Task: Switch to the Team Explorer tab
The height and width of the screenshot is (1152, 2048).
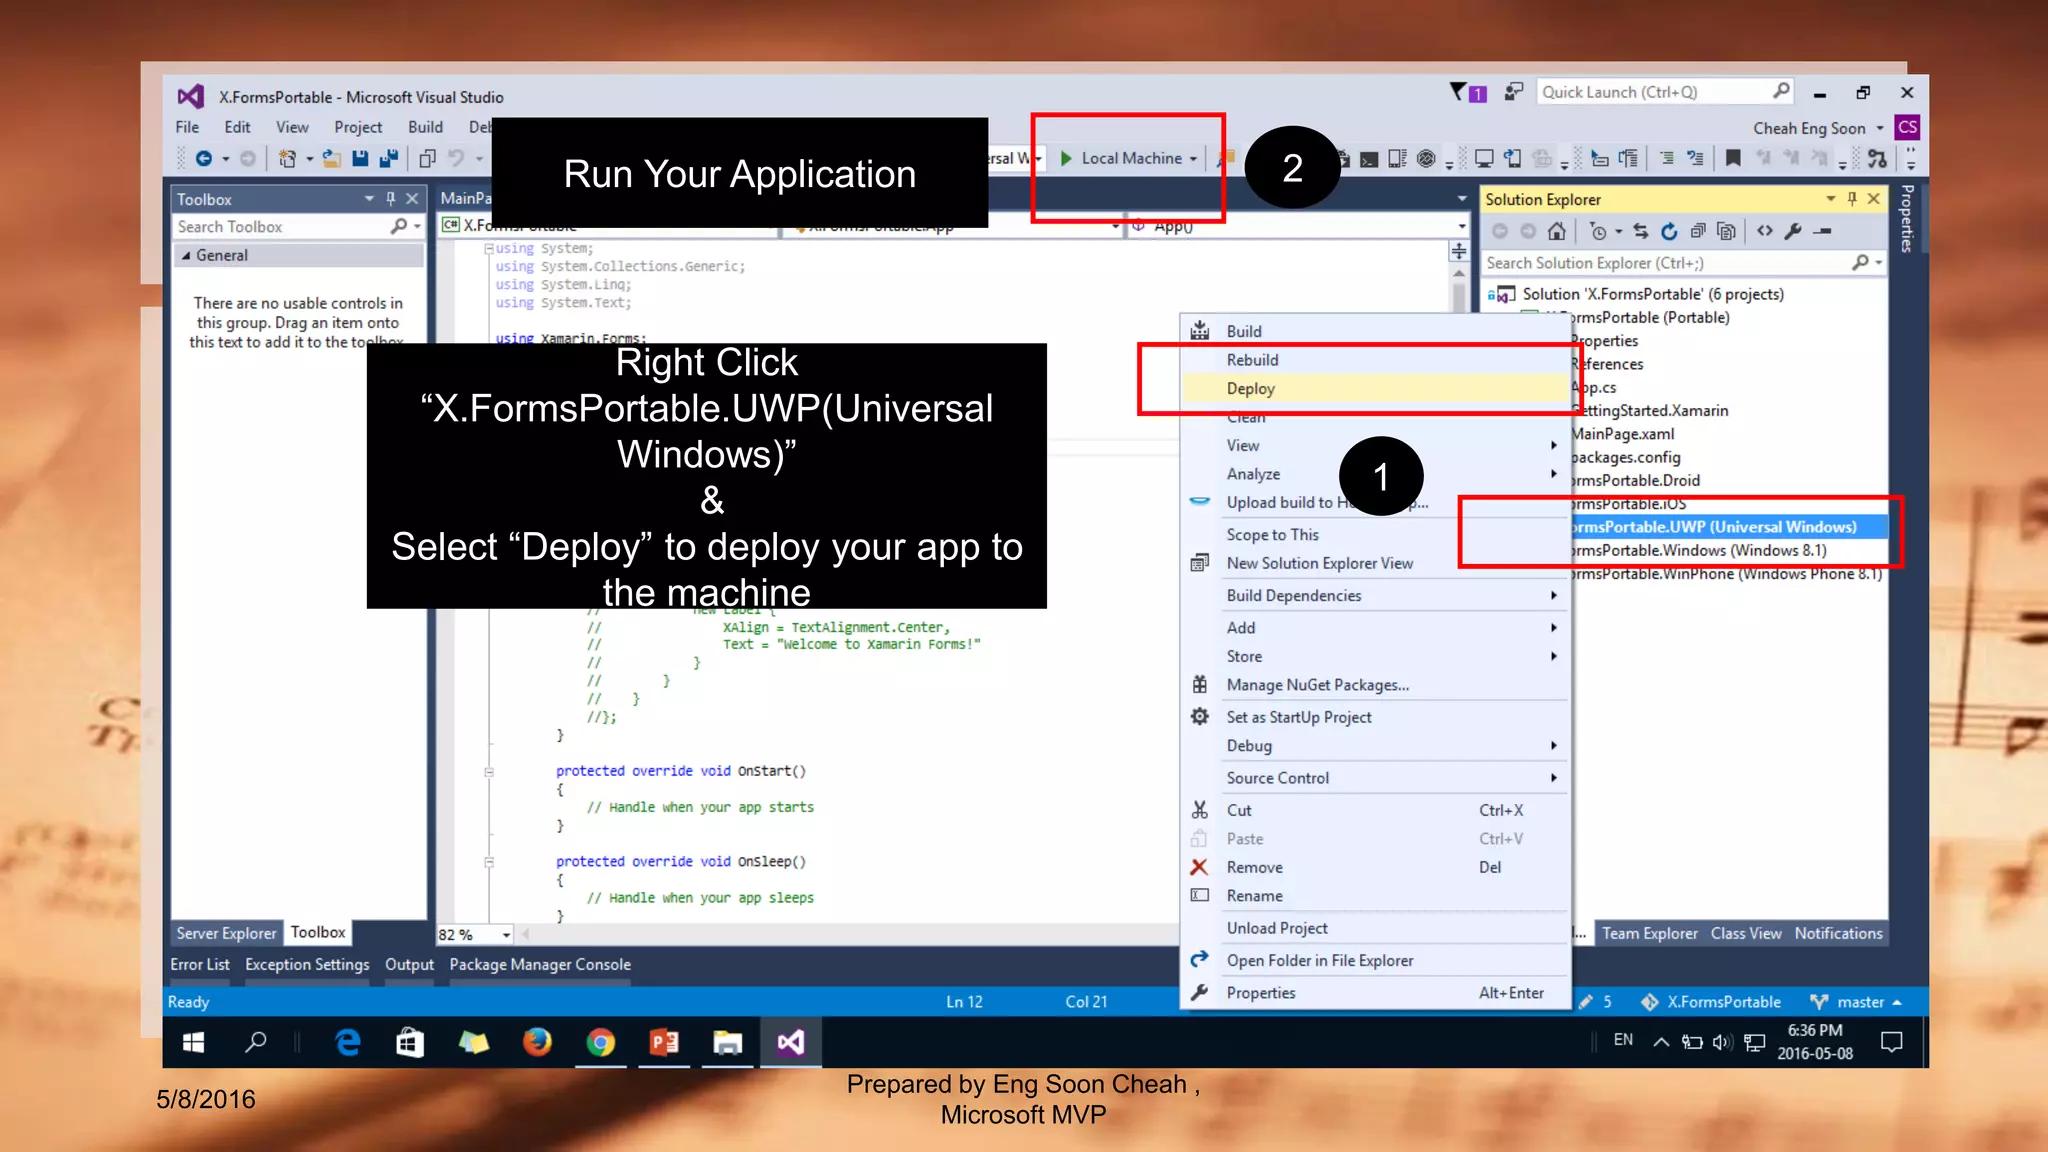Action: [x=1649, y=933]
